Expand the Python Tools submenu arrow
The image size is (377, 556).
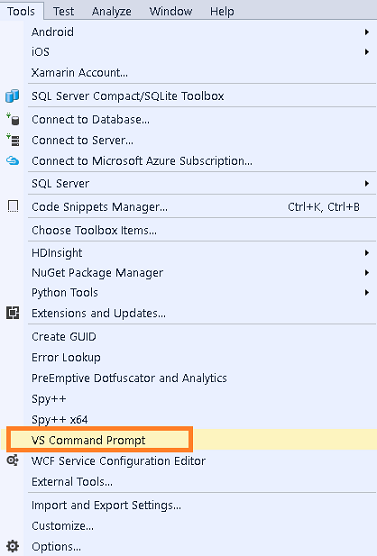(x=367, y=293)
